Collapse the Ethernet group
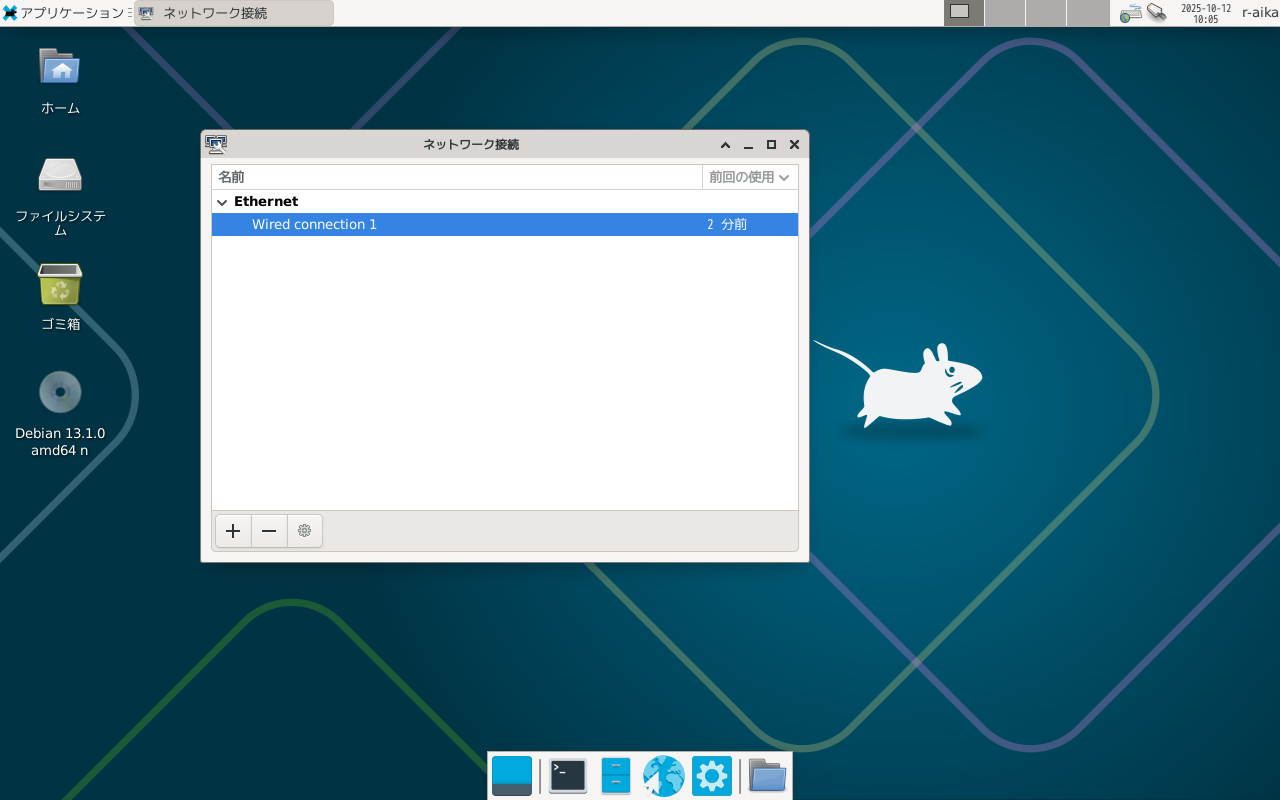Image resolution: width=1280 pixels, height=800 pixels. tap(222, 202)
